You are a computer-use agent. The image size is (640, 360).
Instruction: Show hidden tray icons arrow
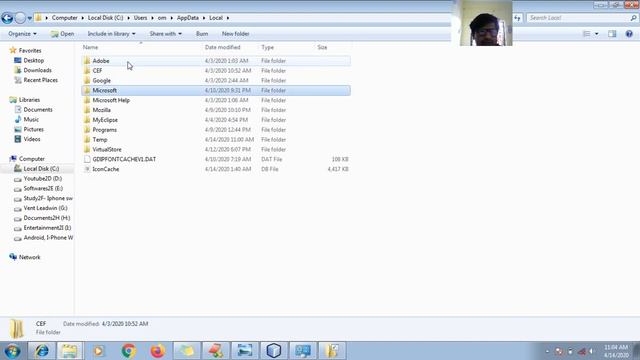click(x=547, y=351)
